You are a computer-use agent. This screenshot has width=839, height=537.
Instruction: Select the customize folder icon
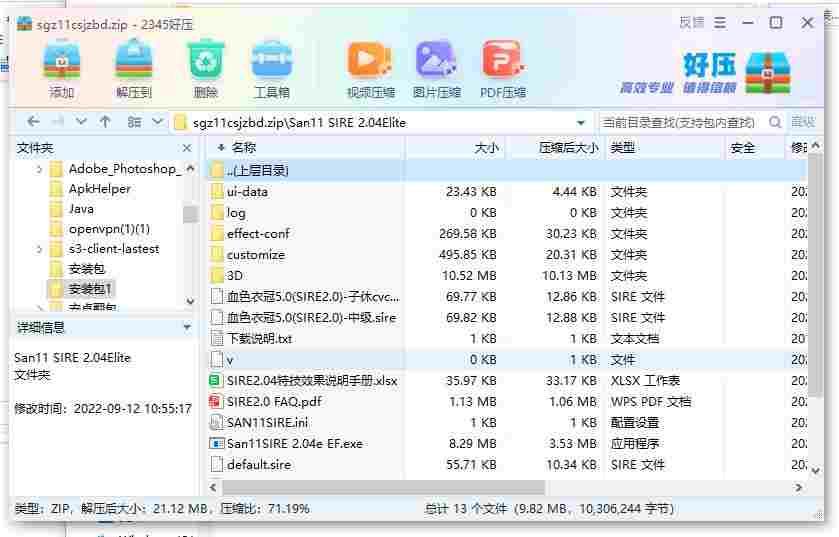click(x=217, y=255)
